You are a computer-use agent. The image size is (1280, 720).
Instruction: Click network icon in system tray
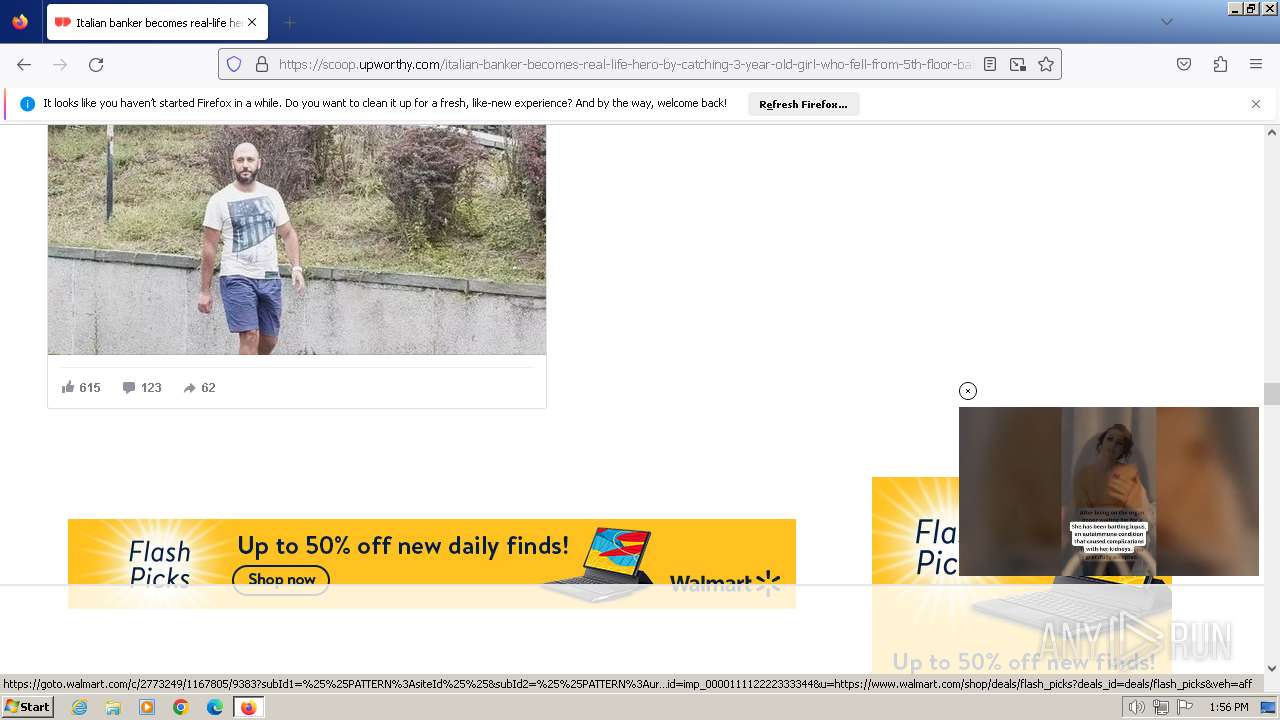click(1161, 707)
